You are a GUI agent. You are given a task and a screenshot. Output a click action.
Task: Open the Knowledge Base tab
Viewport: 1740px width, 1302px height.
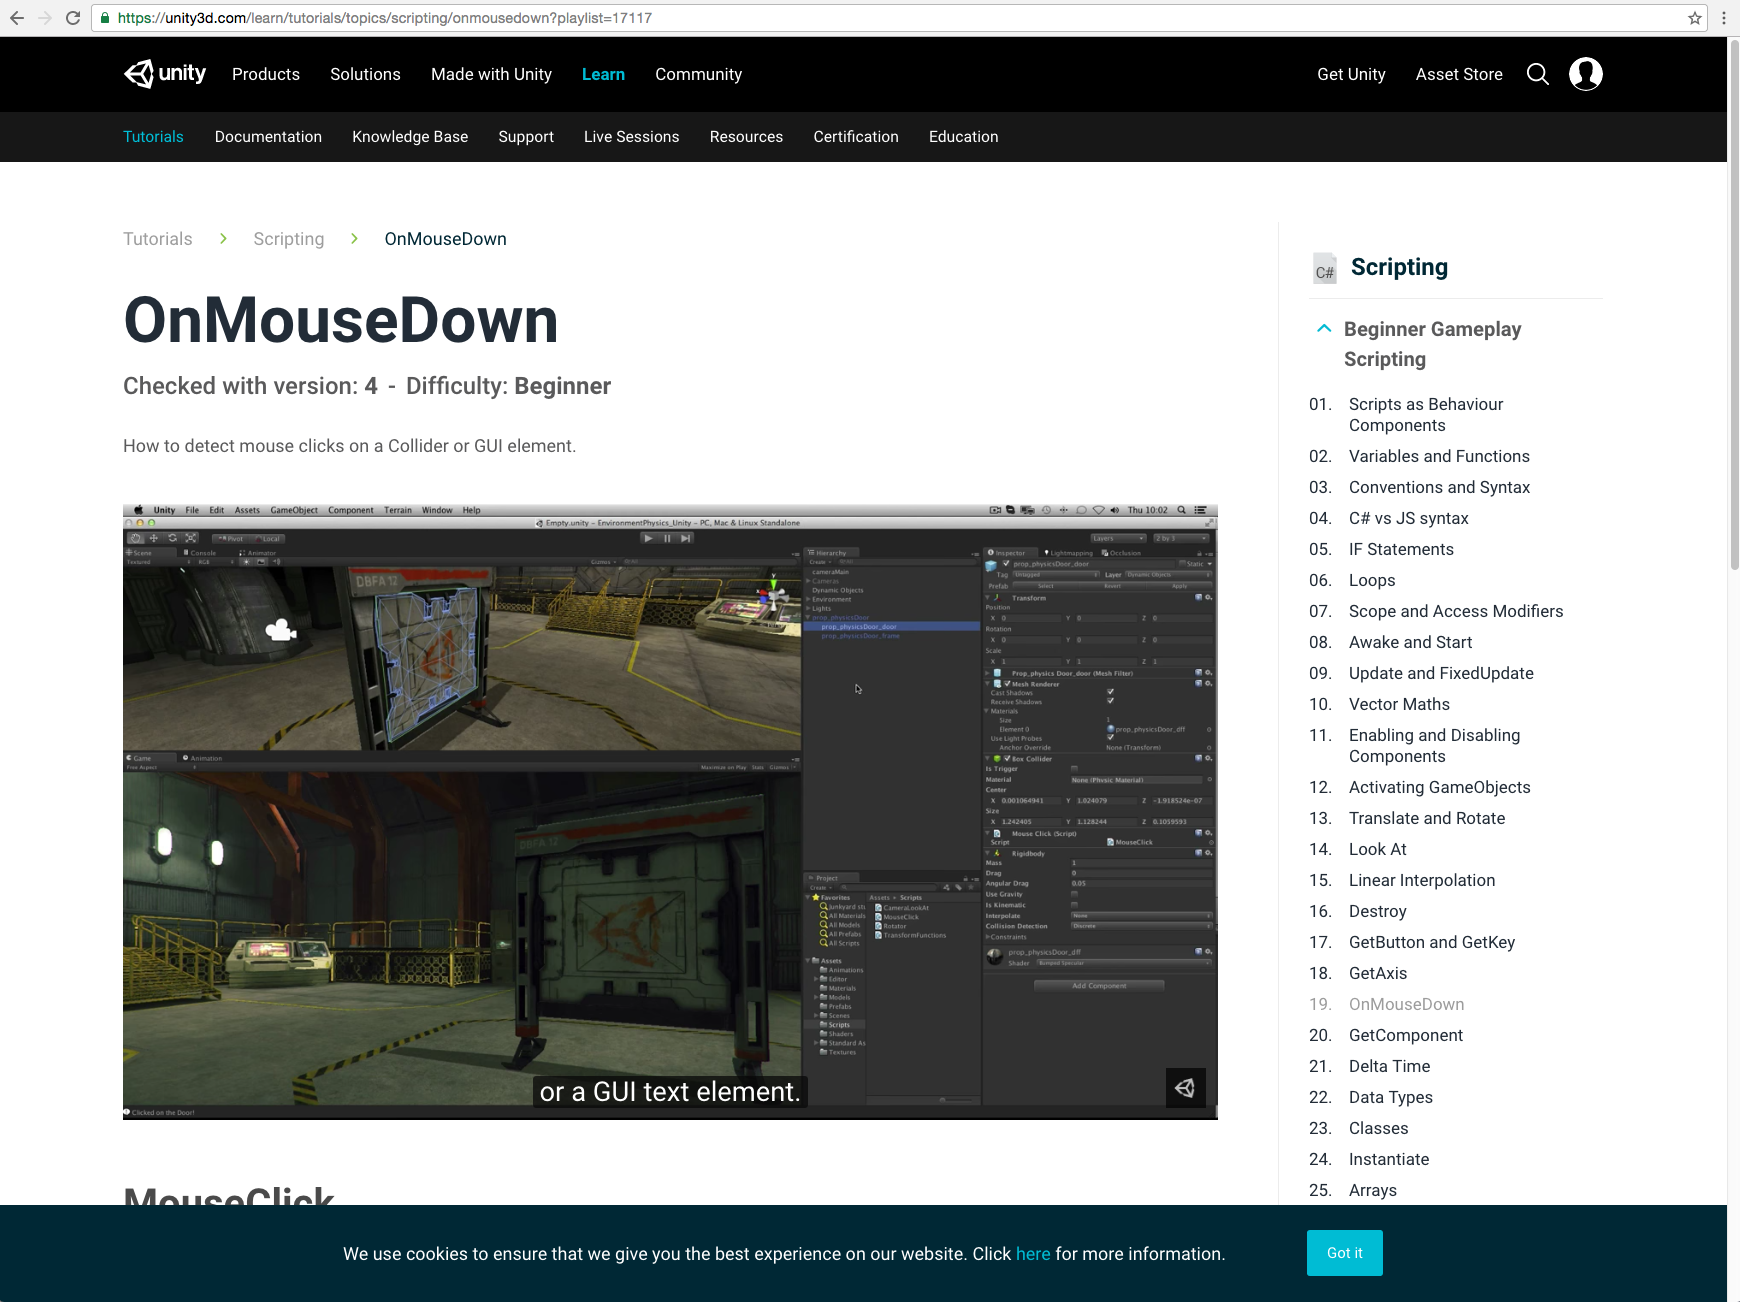[410, 137]
